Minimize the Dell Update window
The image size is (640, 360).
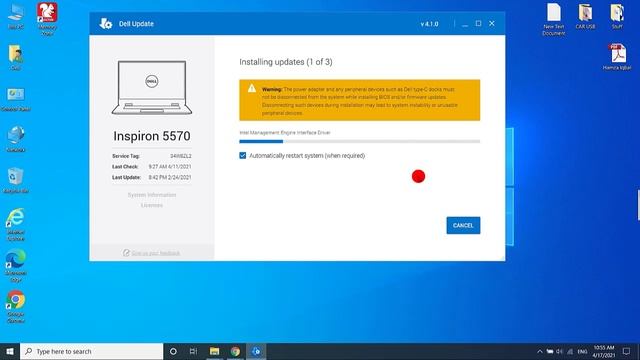click(x=465, y=24)
